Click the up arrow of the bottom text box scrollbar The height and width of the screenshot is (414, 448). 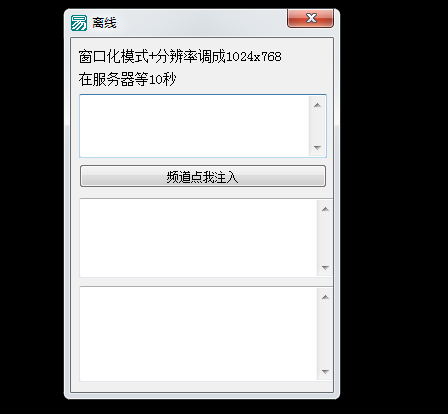(x=325, y=297)
